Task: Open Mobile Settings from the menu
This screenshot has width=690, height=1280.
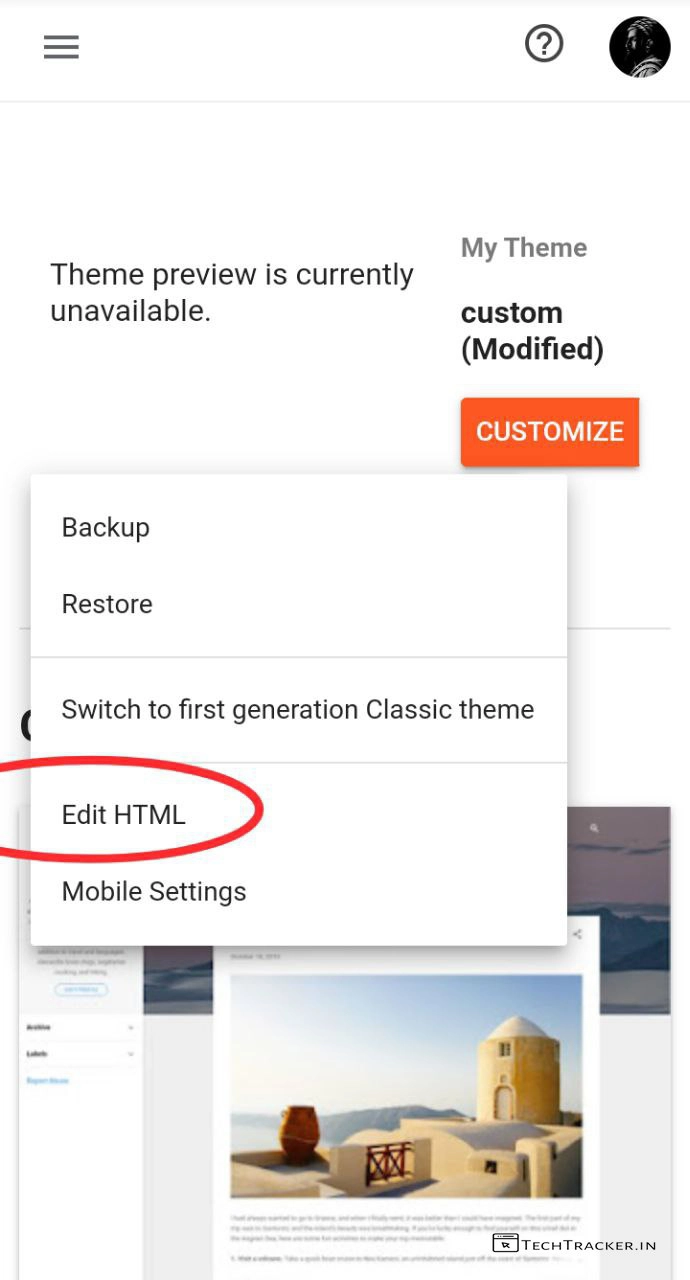Action: [154, 891]
